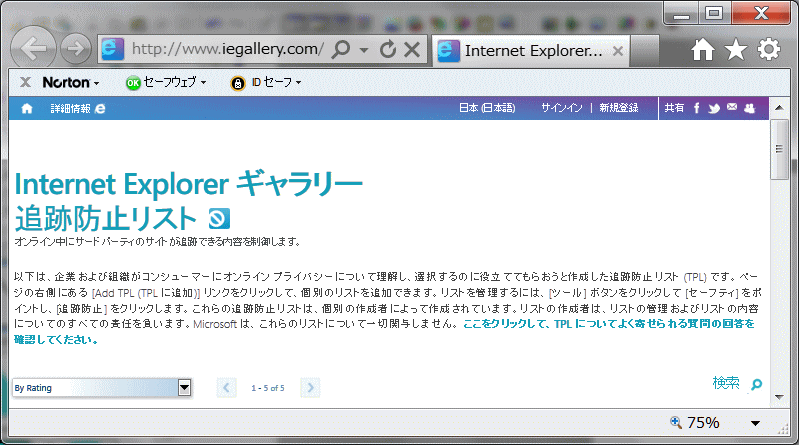The height and width of the screenshot is (445, 799).
Task: Click the vertical scrollbar thumb
Action: pos(779,149)
